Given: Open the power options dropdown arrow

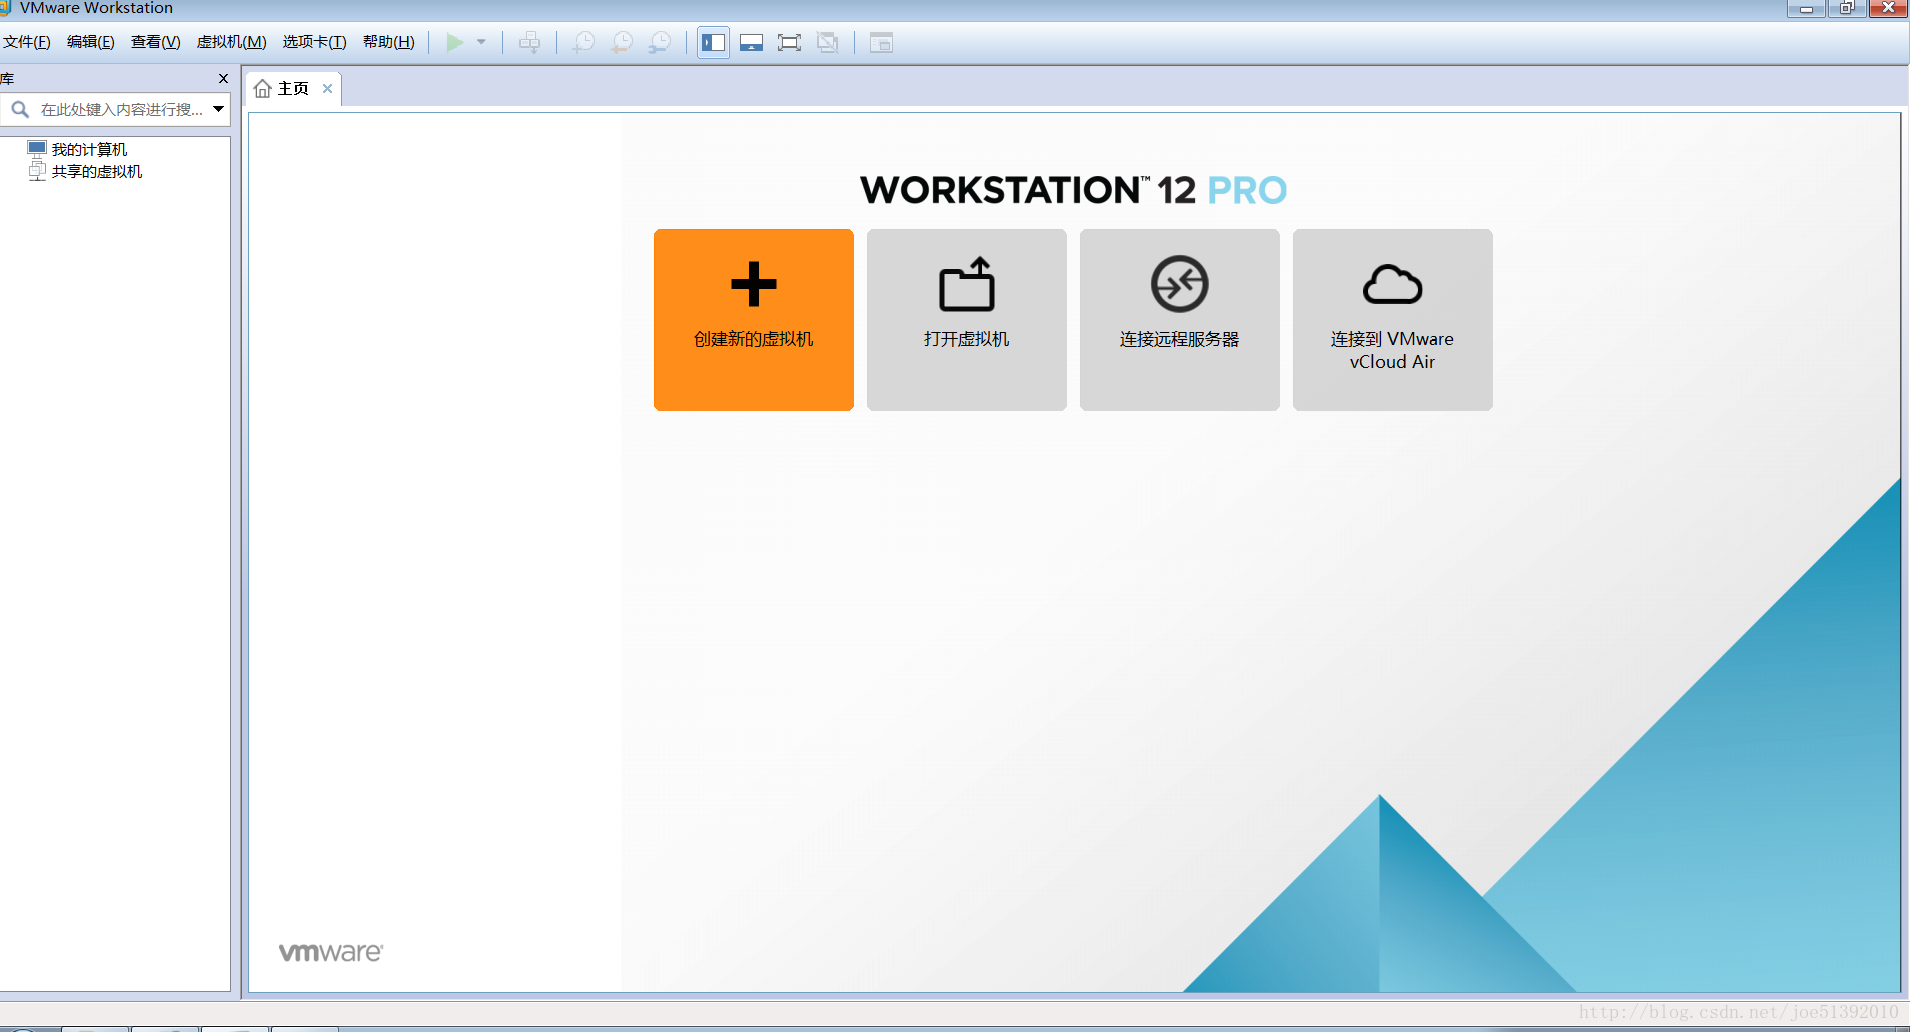Looking at the screenshot, I should tap(481, 42).
